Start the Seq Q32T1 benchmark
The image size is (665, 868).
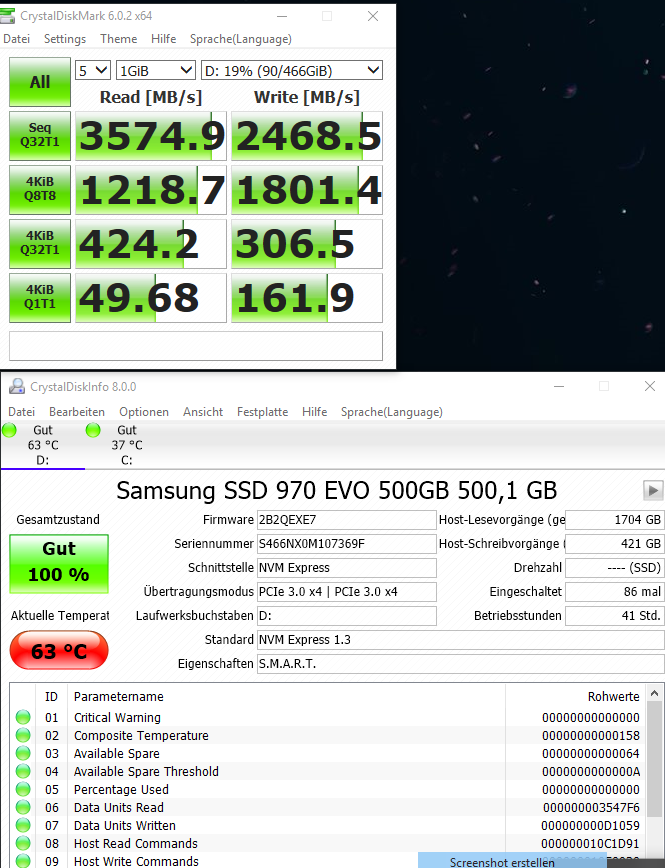point(40,136)
